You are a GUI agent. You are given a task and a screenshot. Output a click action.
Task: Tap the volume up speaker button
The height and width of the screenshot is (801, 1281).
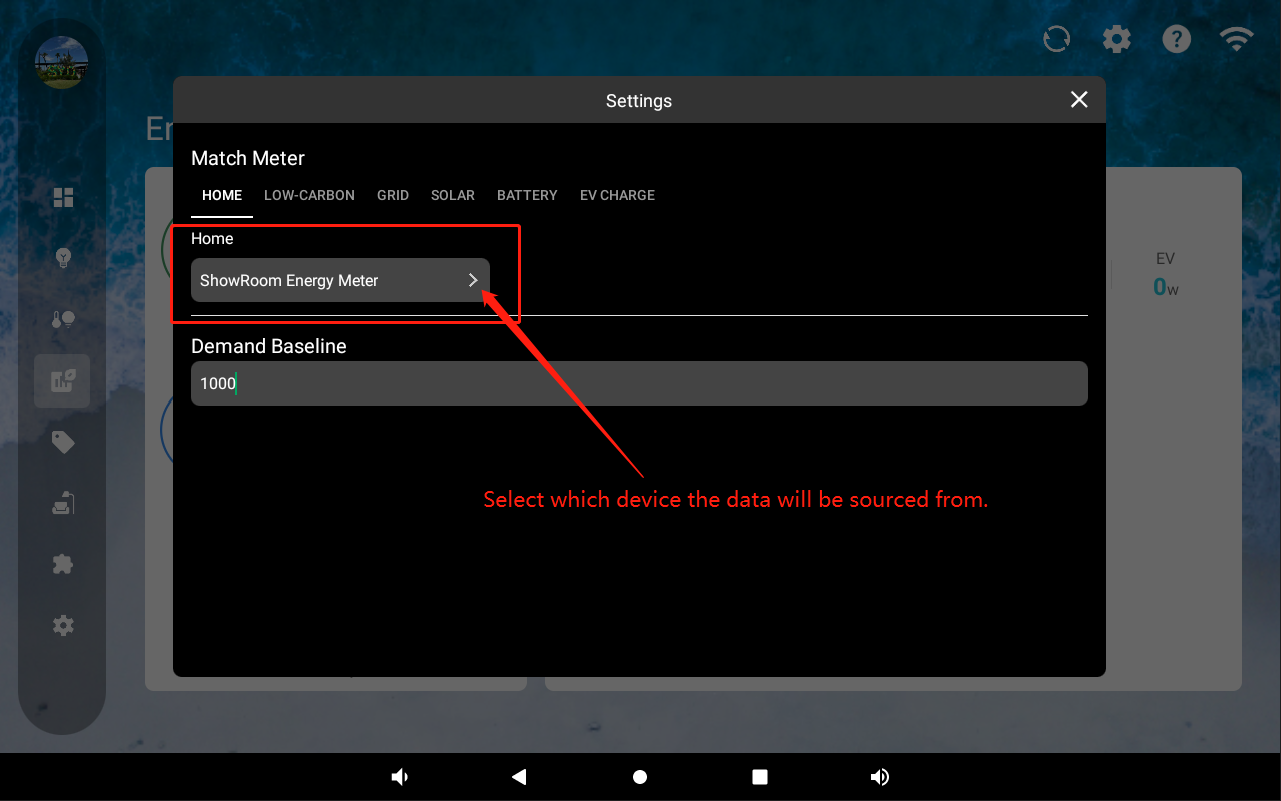(x=880, y=777)
